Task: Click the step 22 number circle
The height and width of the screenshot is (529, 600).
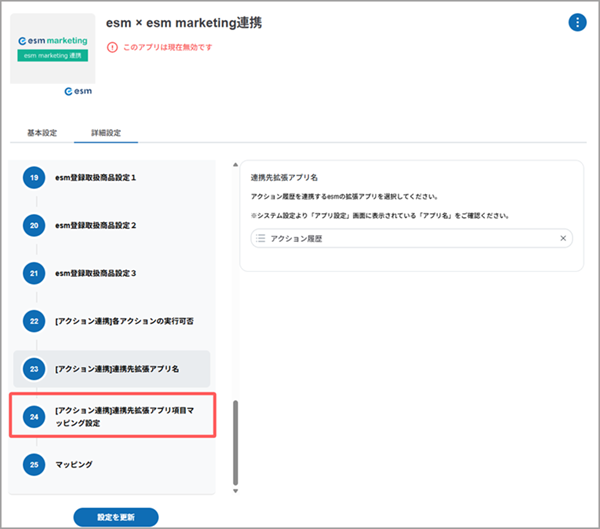Action: (34, 321)
